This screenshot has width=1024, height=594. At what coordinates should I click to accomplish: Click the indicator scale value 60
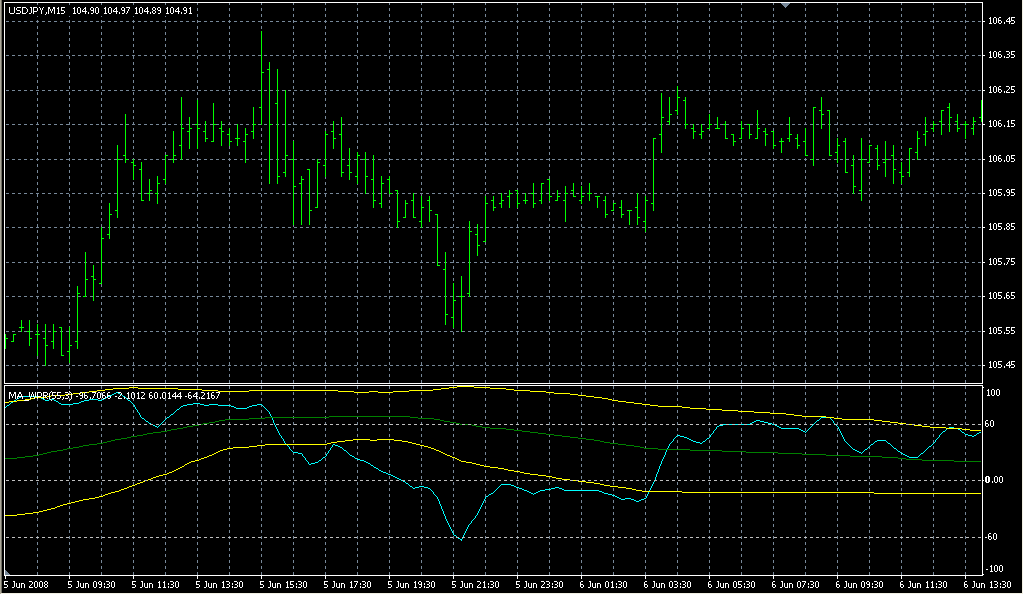click(990, 424)
